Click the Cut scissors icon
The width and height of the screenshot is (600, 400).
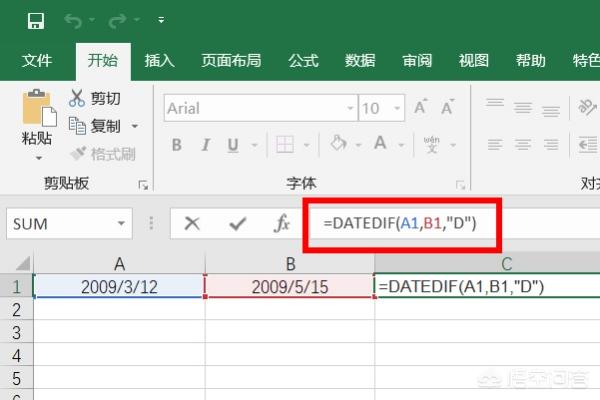79,98
